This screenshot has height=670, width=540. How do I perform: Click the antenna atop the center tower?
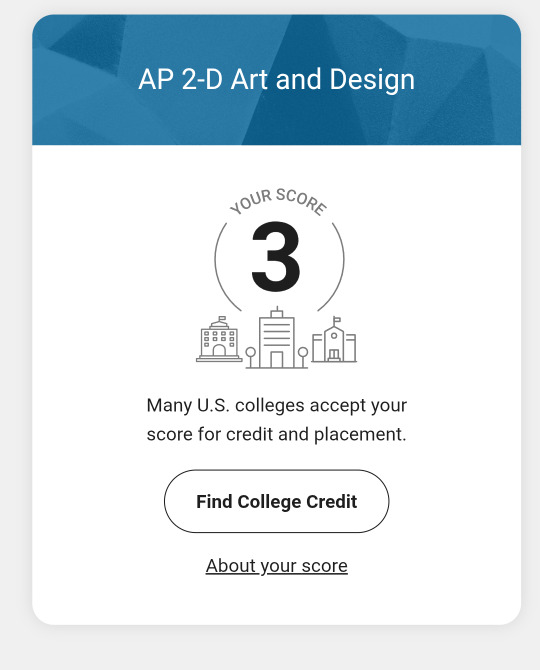[277, 311]
